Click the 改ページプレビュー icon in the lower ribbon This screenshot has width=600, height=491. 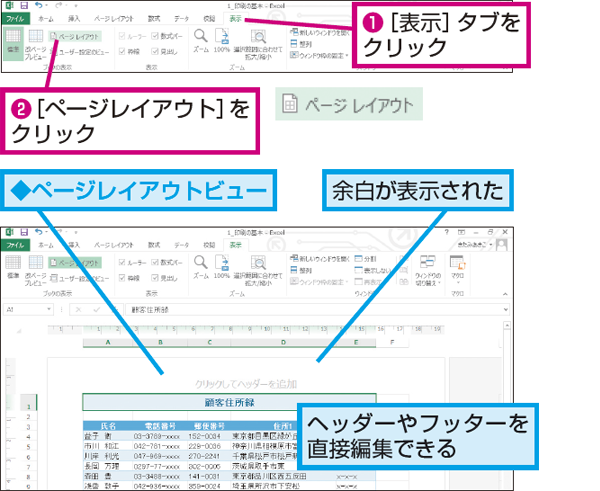pyautogui.click(x=38, y=268)
